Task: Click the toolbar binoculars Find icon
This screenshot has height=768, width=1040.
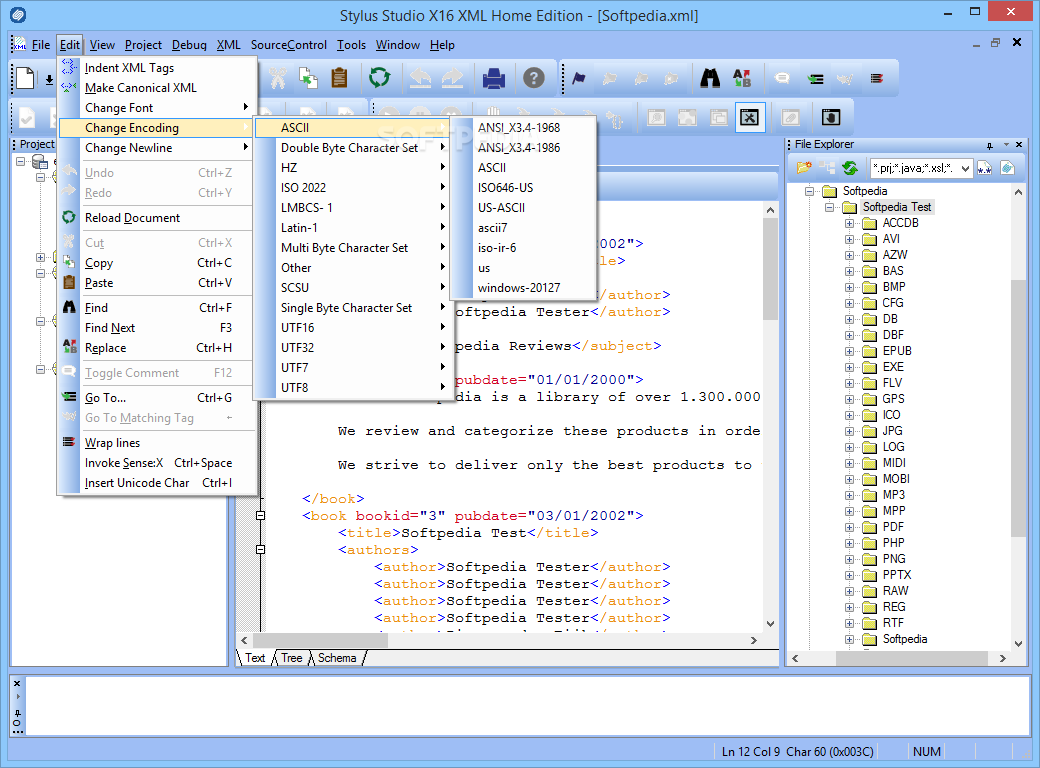Action: (x=710, y=78)
